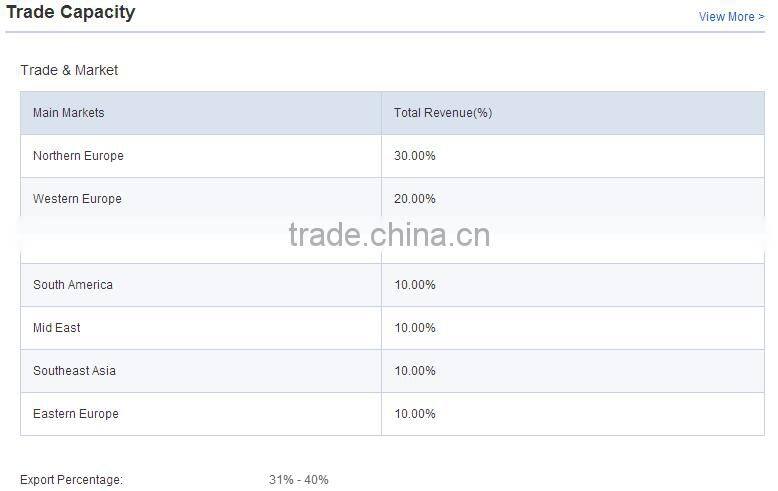The height and width of the screenshot is (491, 778).
Task: Select the Northern Europe market row
Action: tap(78, 156)
